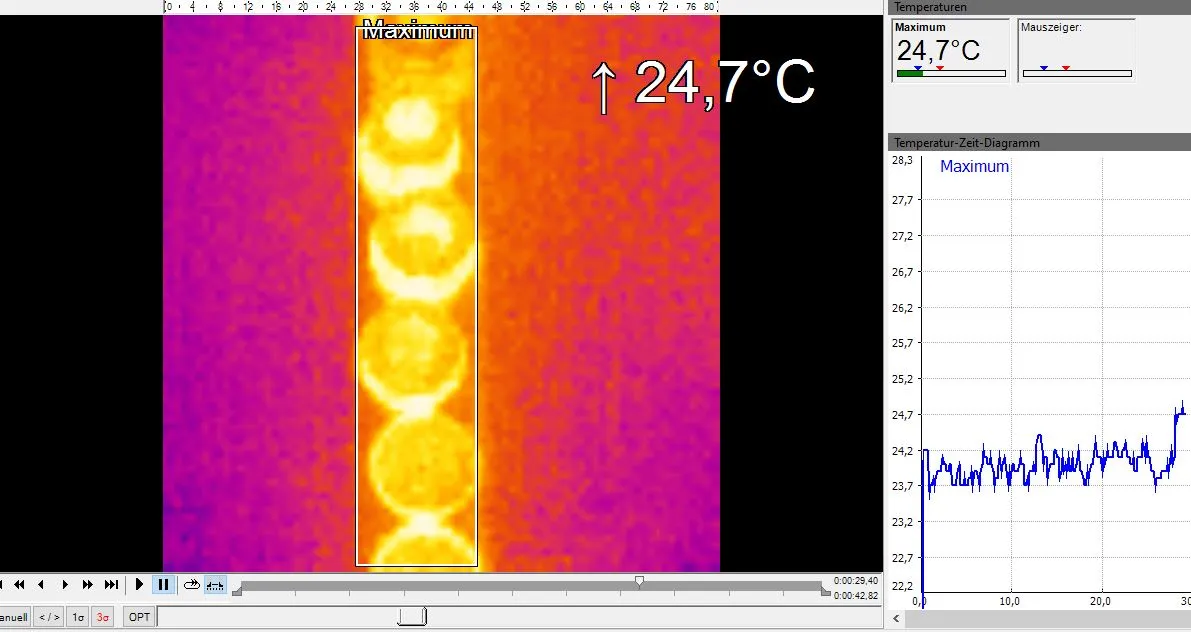Step one frame forward
Screen dimensions: 1191x632
pyautogui.click(x=65, y=585)
